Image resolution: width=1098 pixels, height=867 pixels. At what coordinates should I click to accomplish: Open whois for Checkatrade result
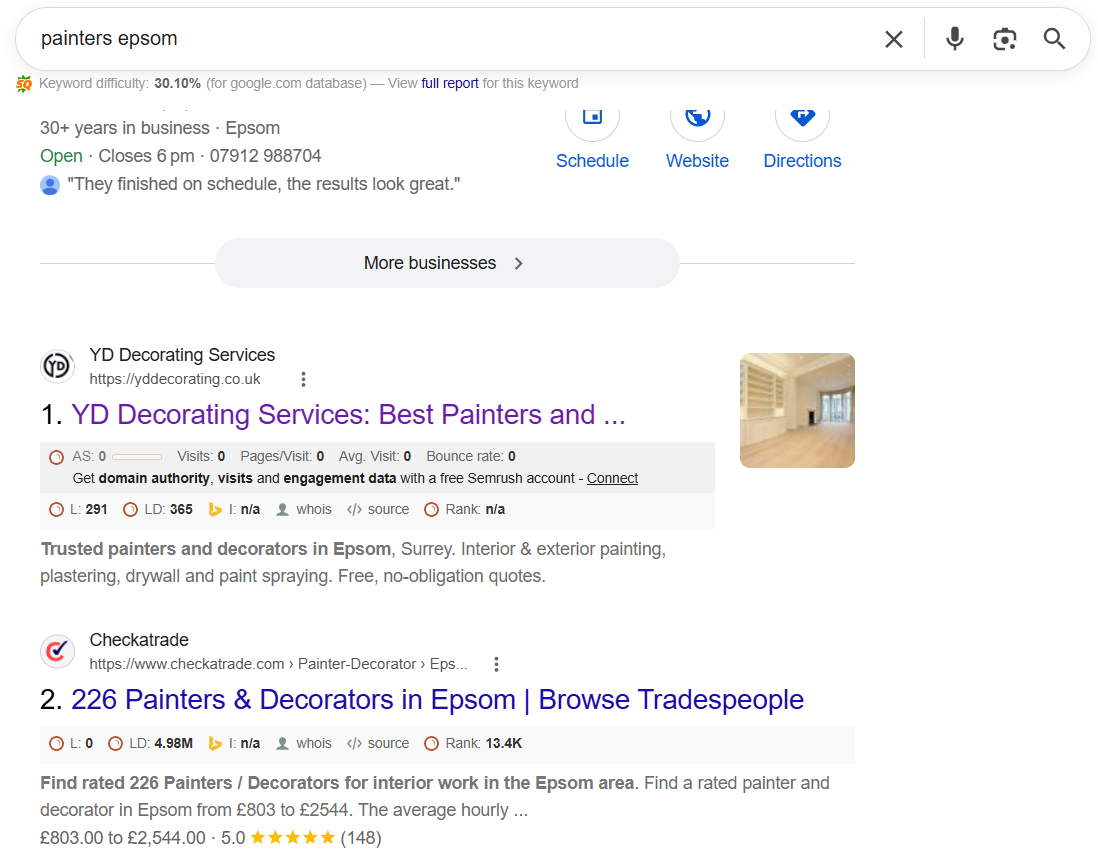[304, 744]
